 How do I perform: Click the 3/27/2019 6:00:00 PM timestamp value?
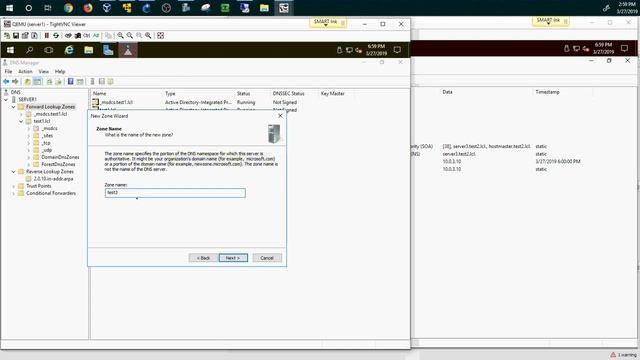(558, 161)
